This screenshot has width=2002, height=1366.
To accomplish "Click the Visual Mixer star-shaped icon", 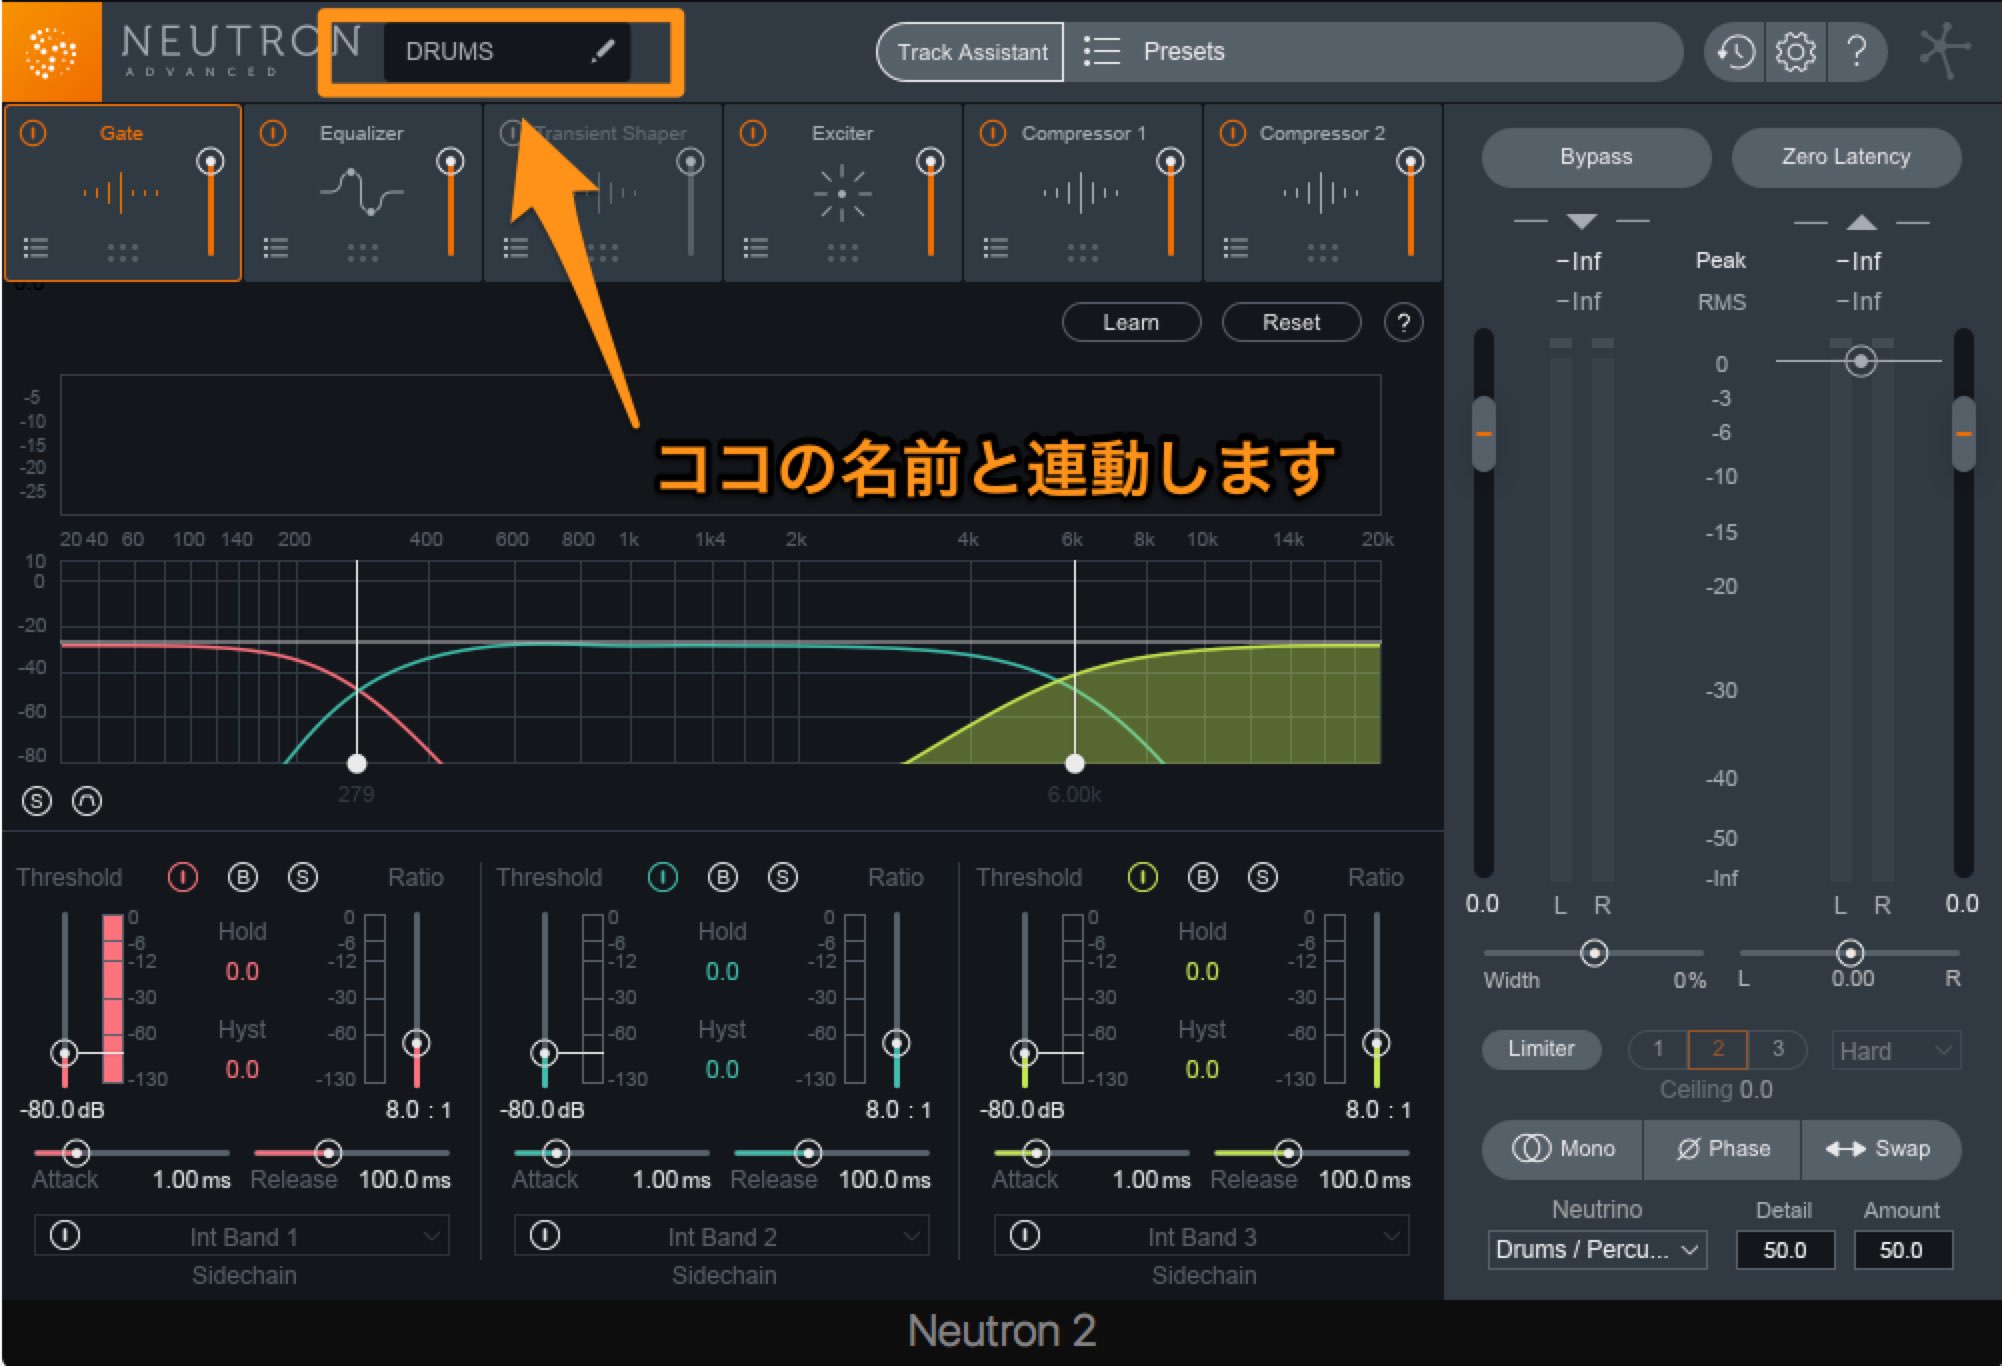I will pyautogui.click(x=1944, y=50).
